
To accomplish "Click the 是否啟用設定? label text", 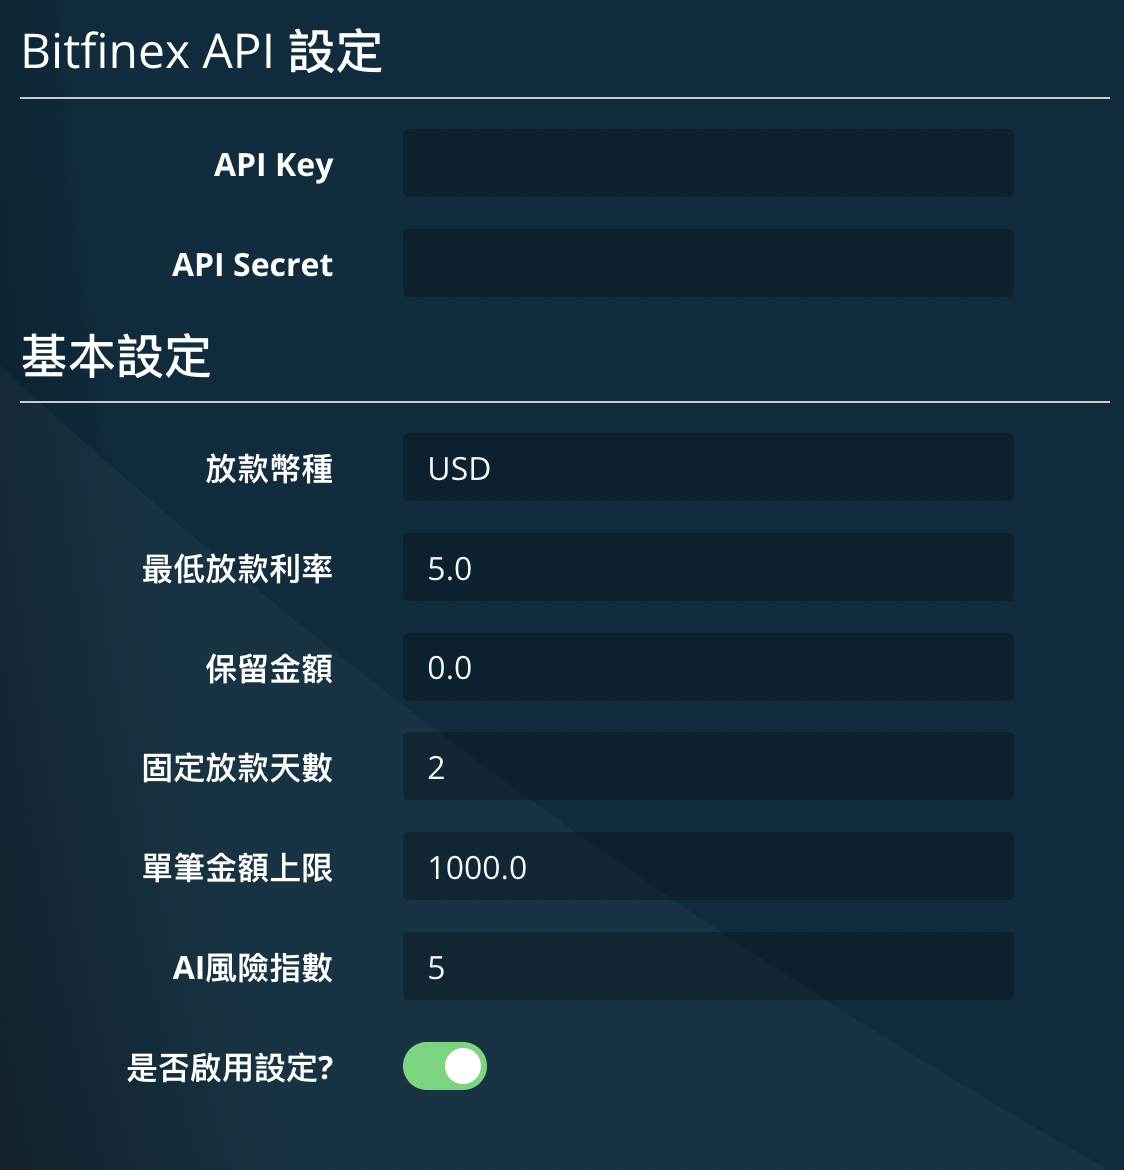I will tap(230, 1068).
